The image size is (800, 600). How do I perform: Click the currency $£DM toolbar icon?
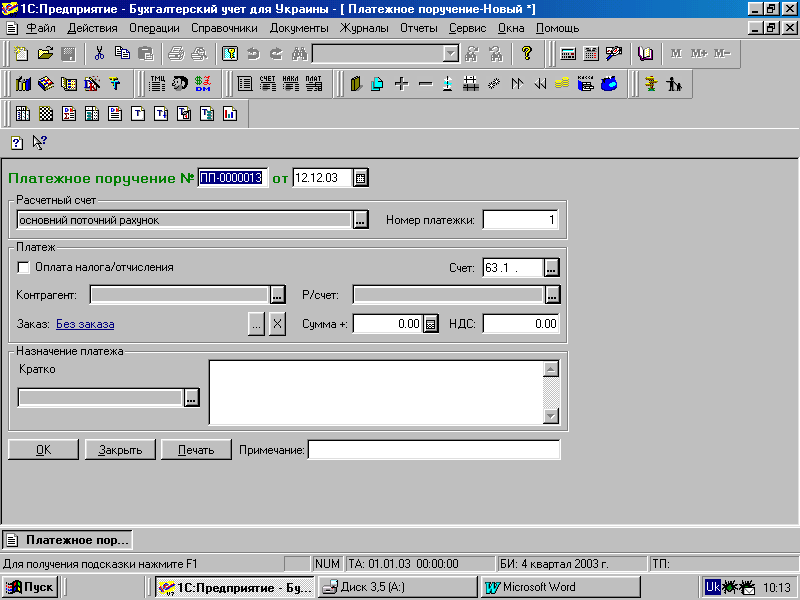coord(203,84)
